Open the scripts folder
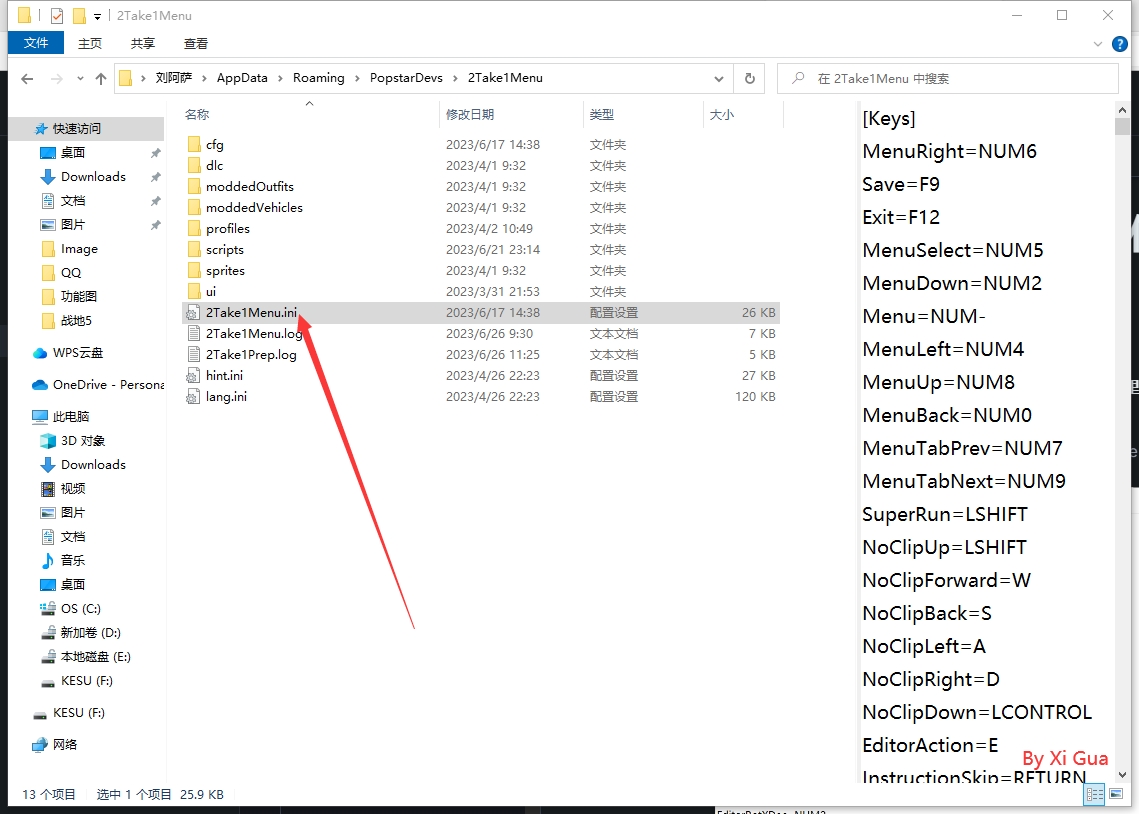This screenshot has width=1139, height=814. 224,250
